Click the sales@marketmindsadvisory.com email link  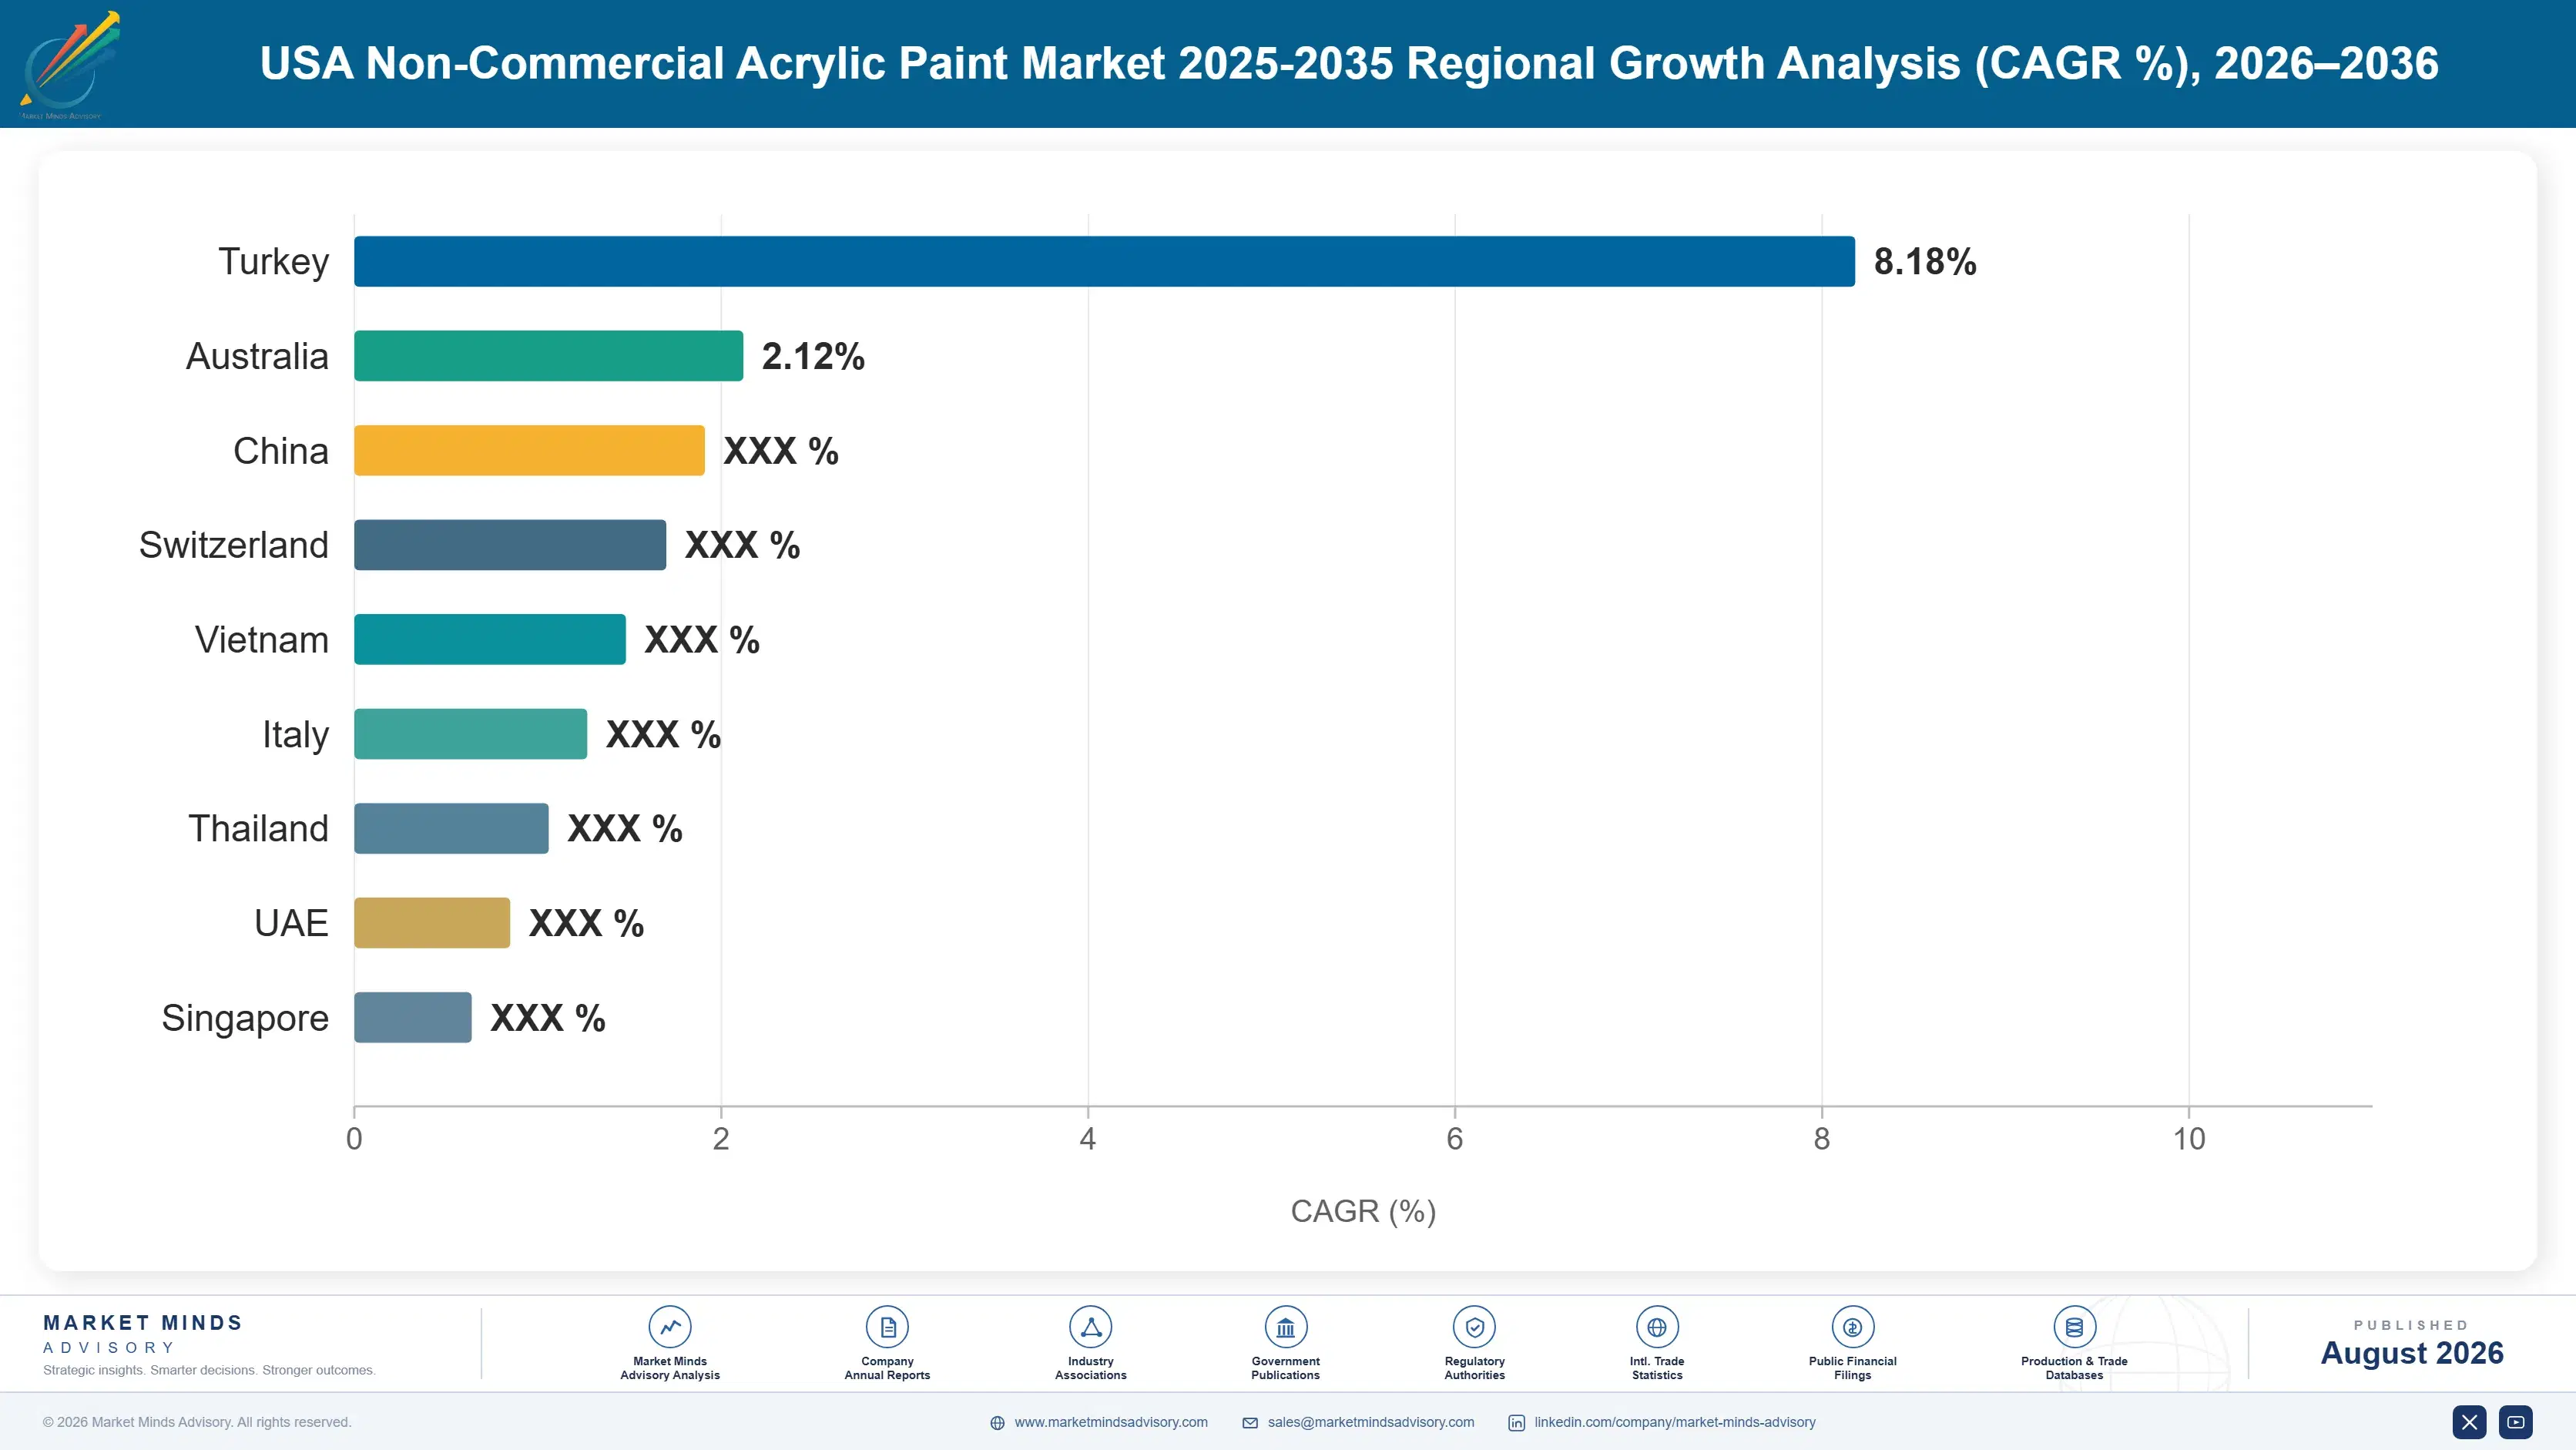coord(1371,1422)
